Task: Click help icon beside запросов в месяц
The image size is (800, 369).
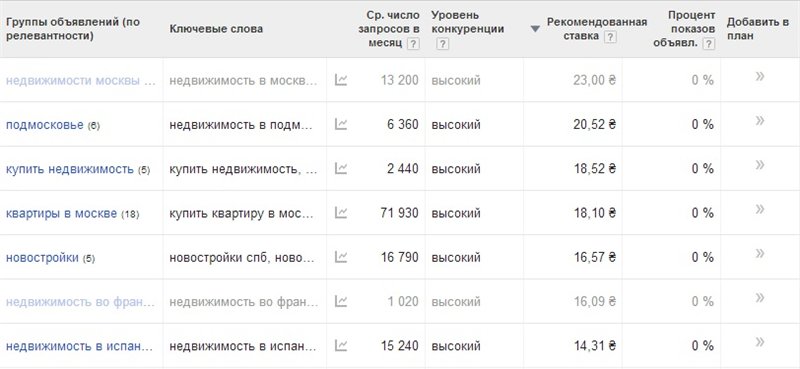Action: point(413,44)
